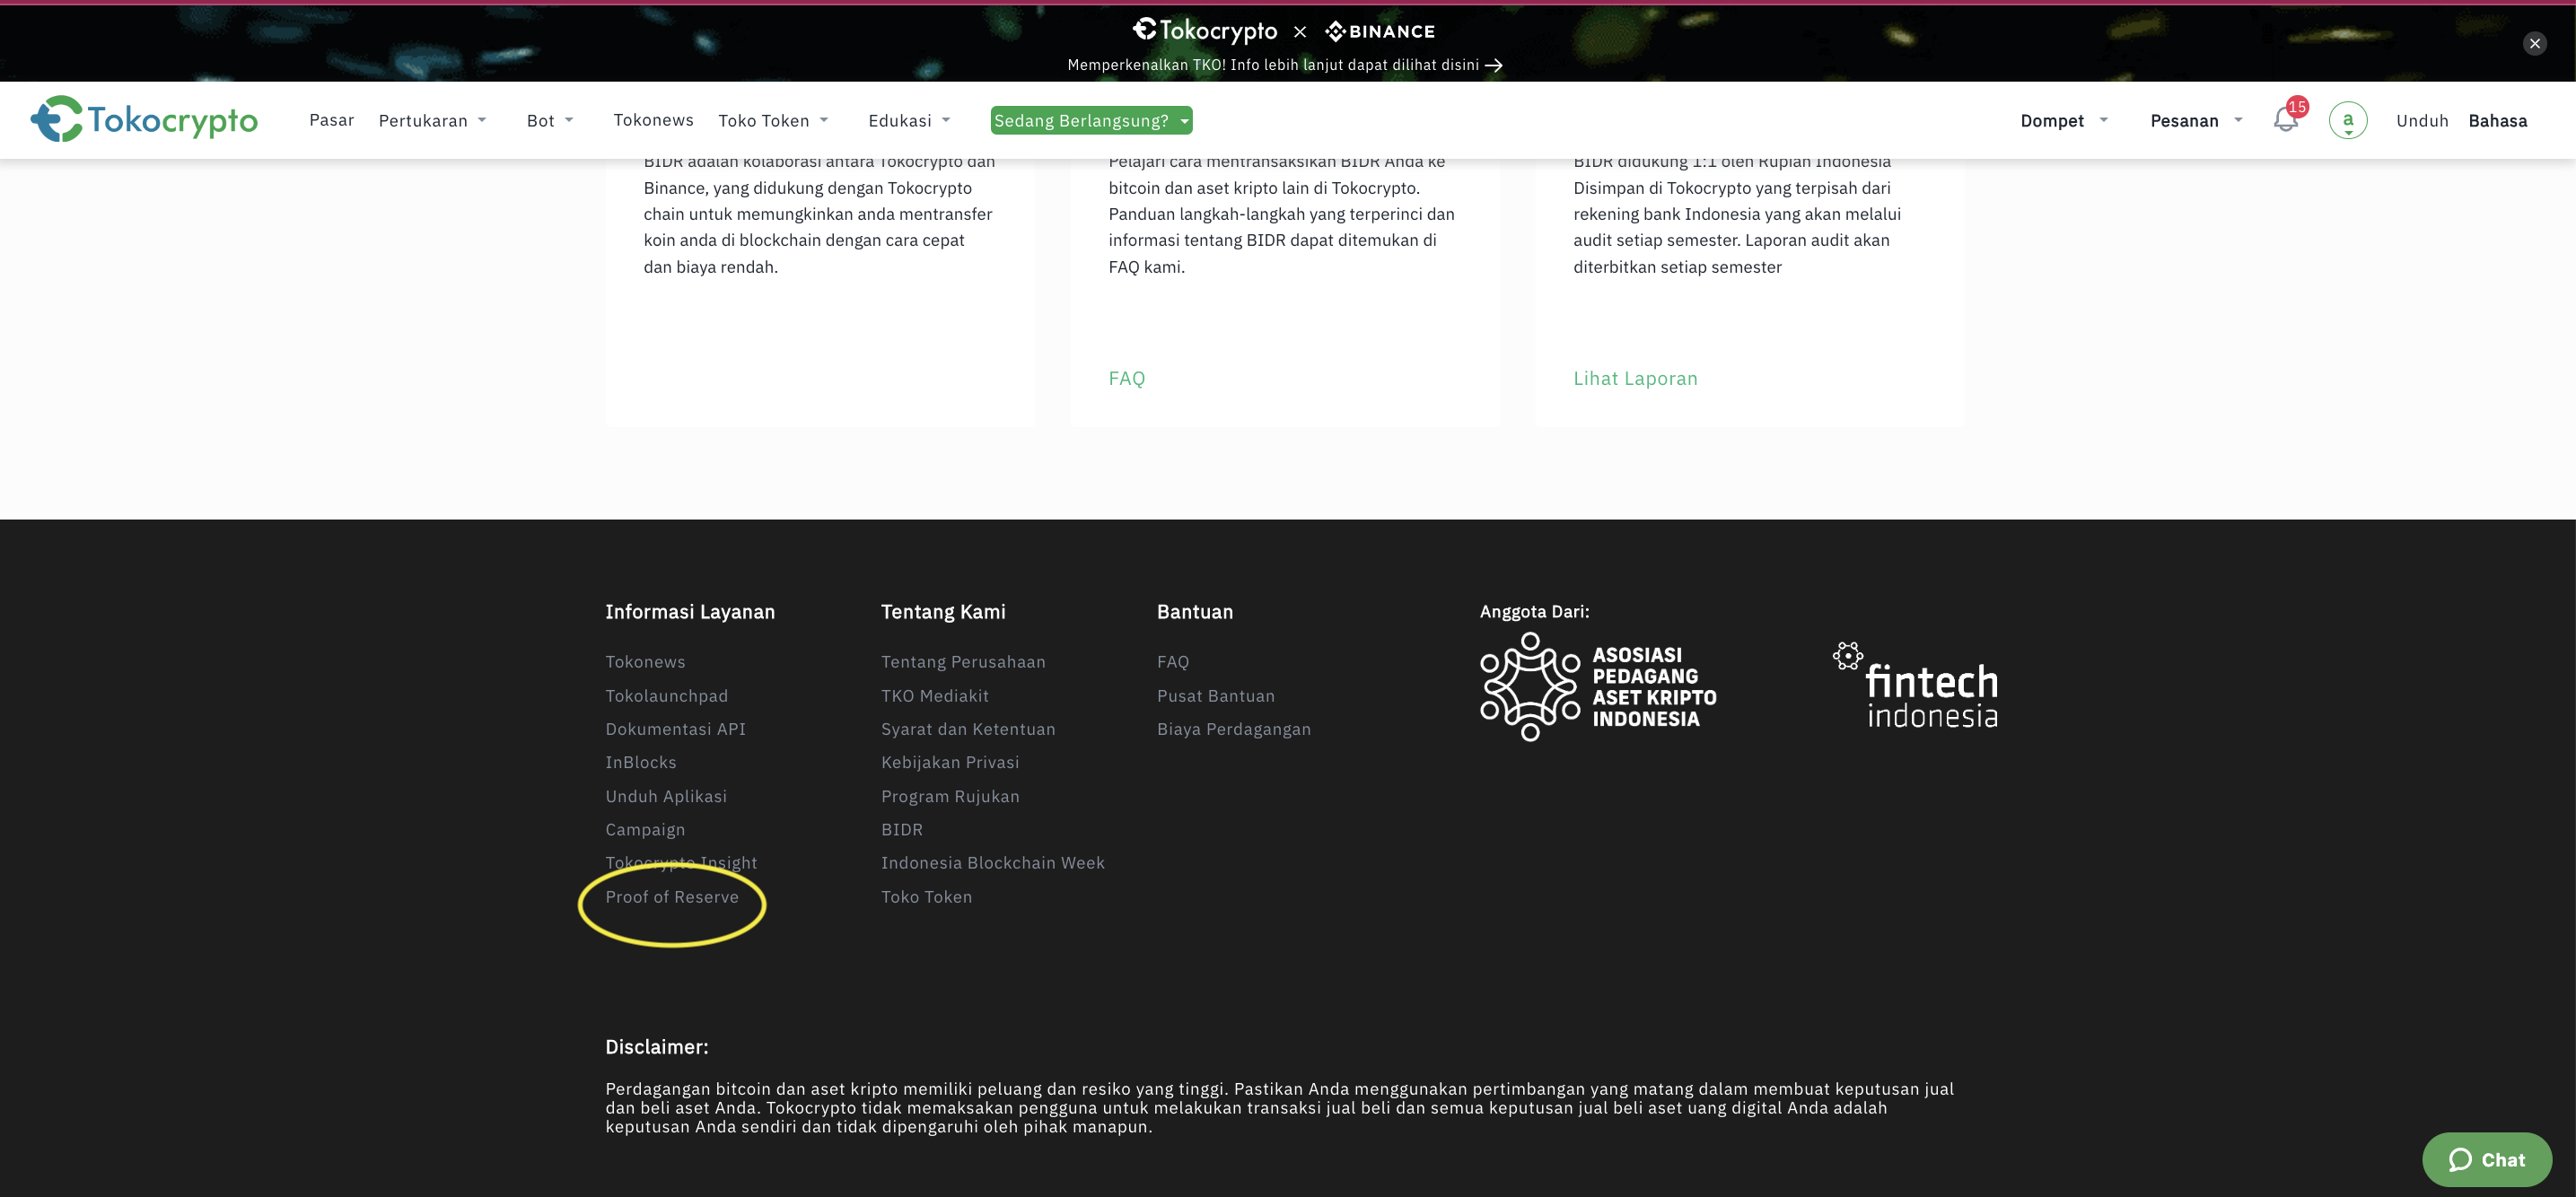2576x1197 pixels.
Task: Open Toko Token link in footer
Action: (x=926, y=897)
